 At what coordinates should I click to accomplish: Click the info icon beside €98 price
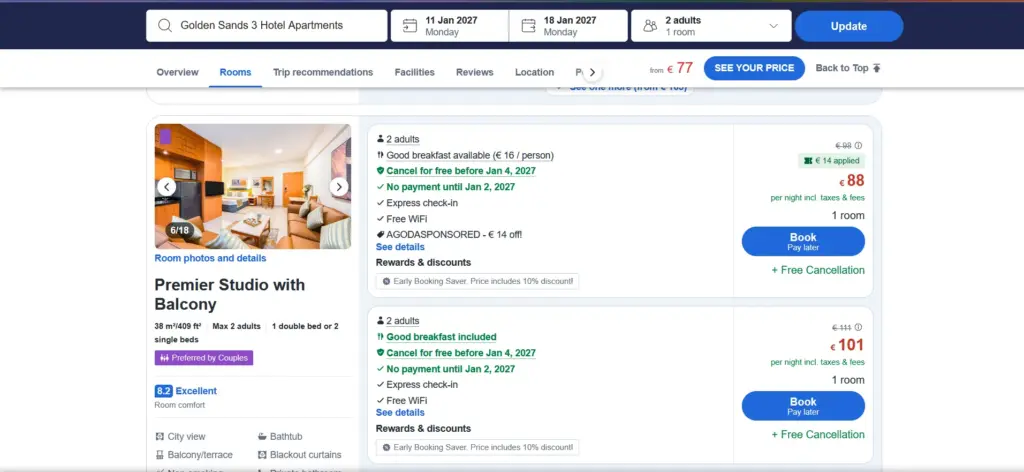pyautogui.click(x=859, y=146)
